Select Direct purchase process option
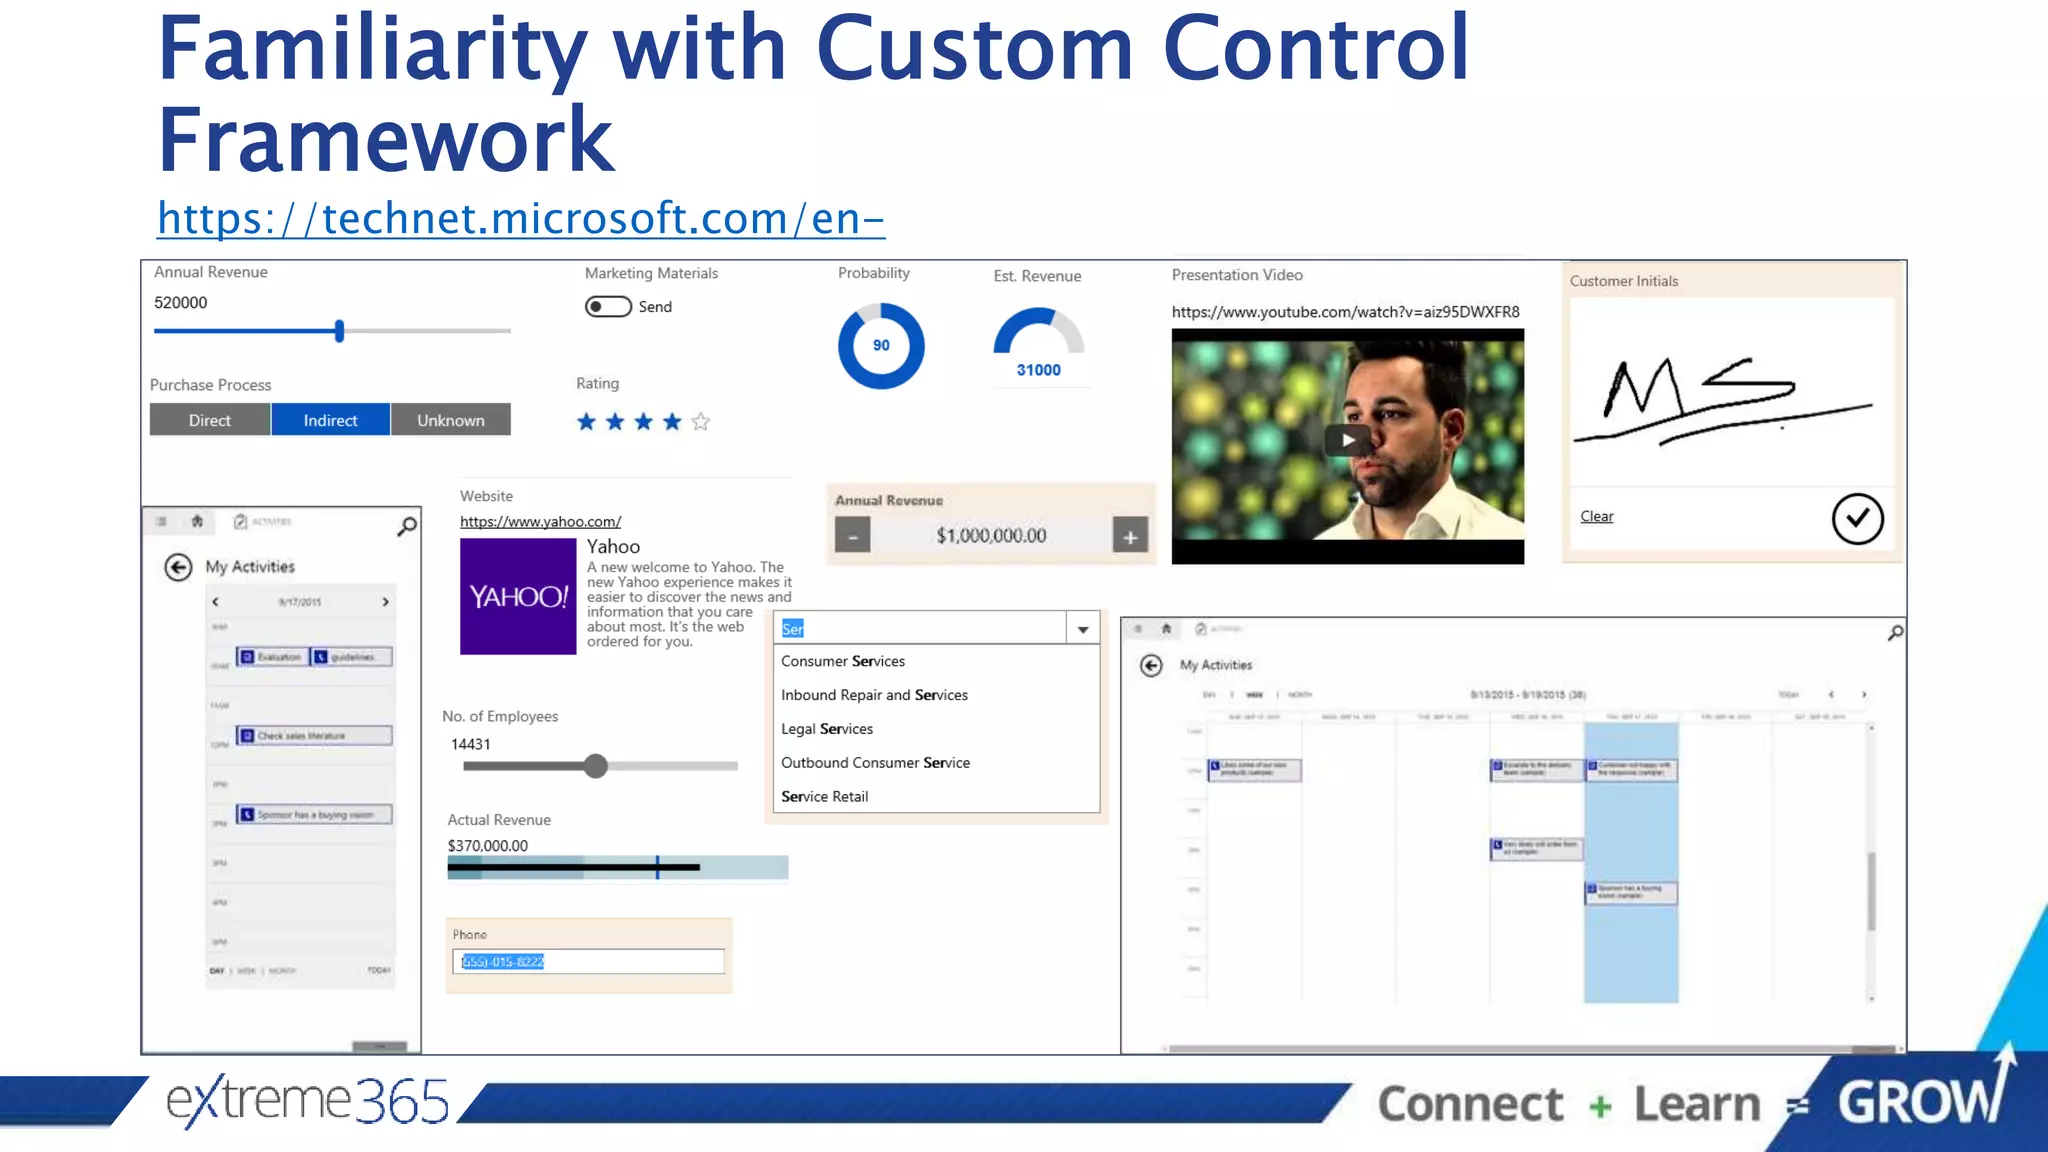 [210, 420]
